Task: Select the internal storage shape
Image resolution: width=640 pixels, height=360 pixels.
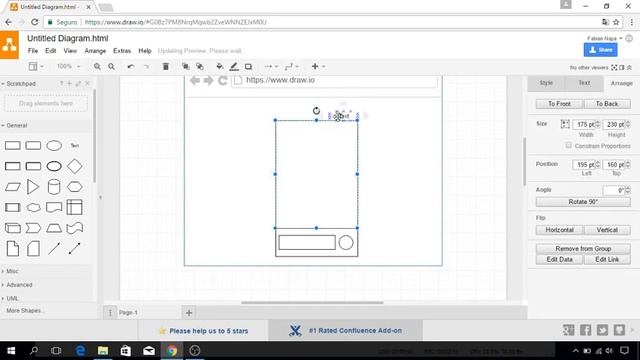Action: coord(75,207)
